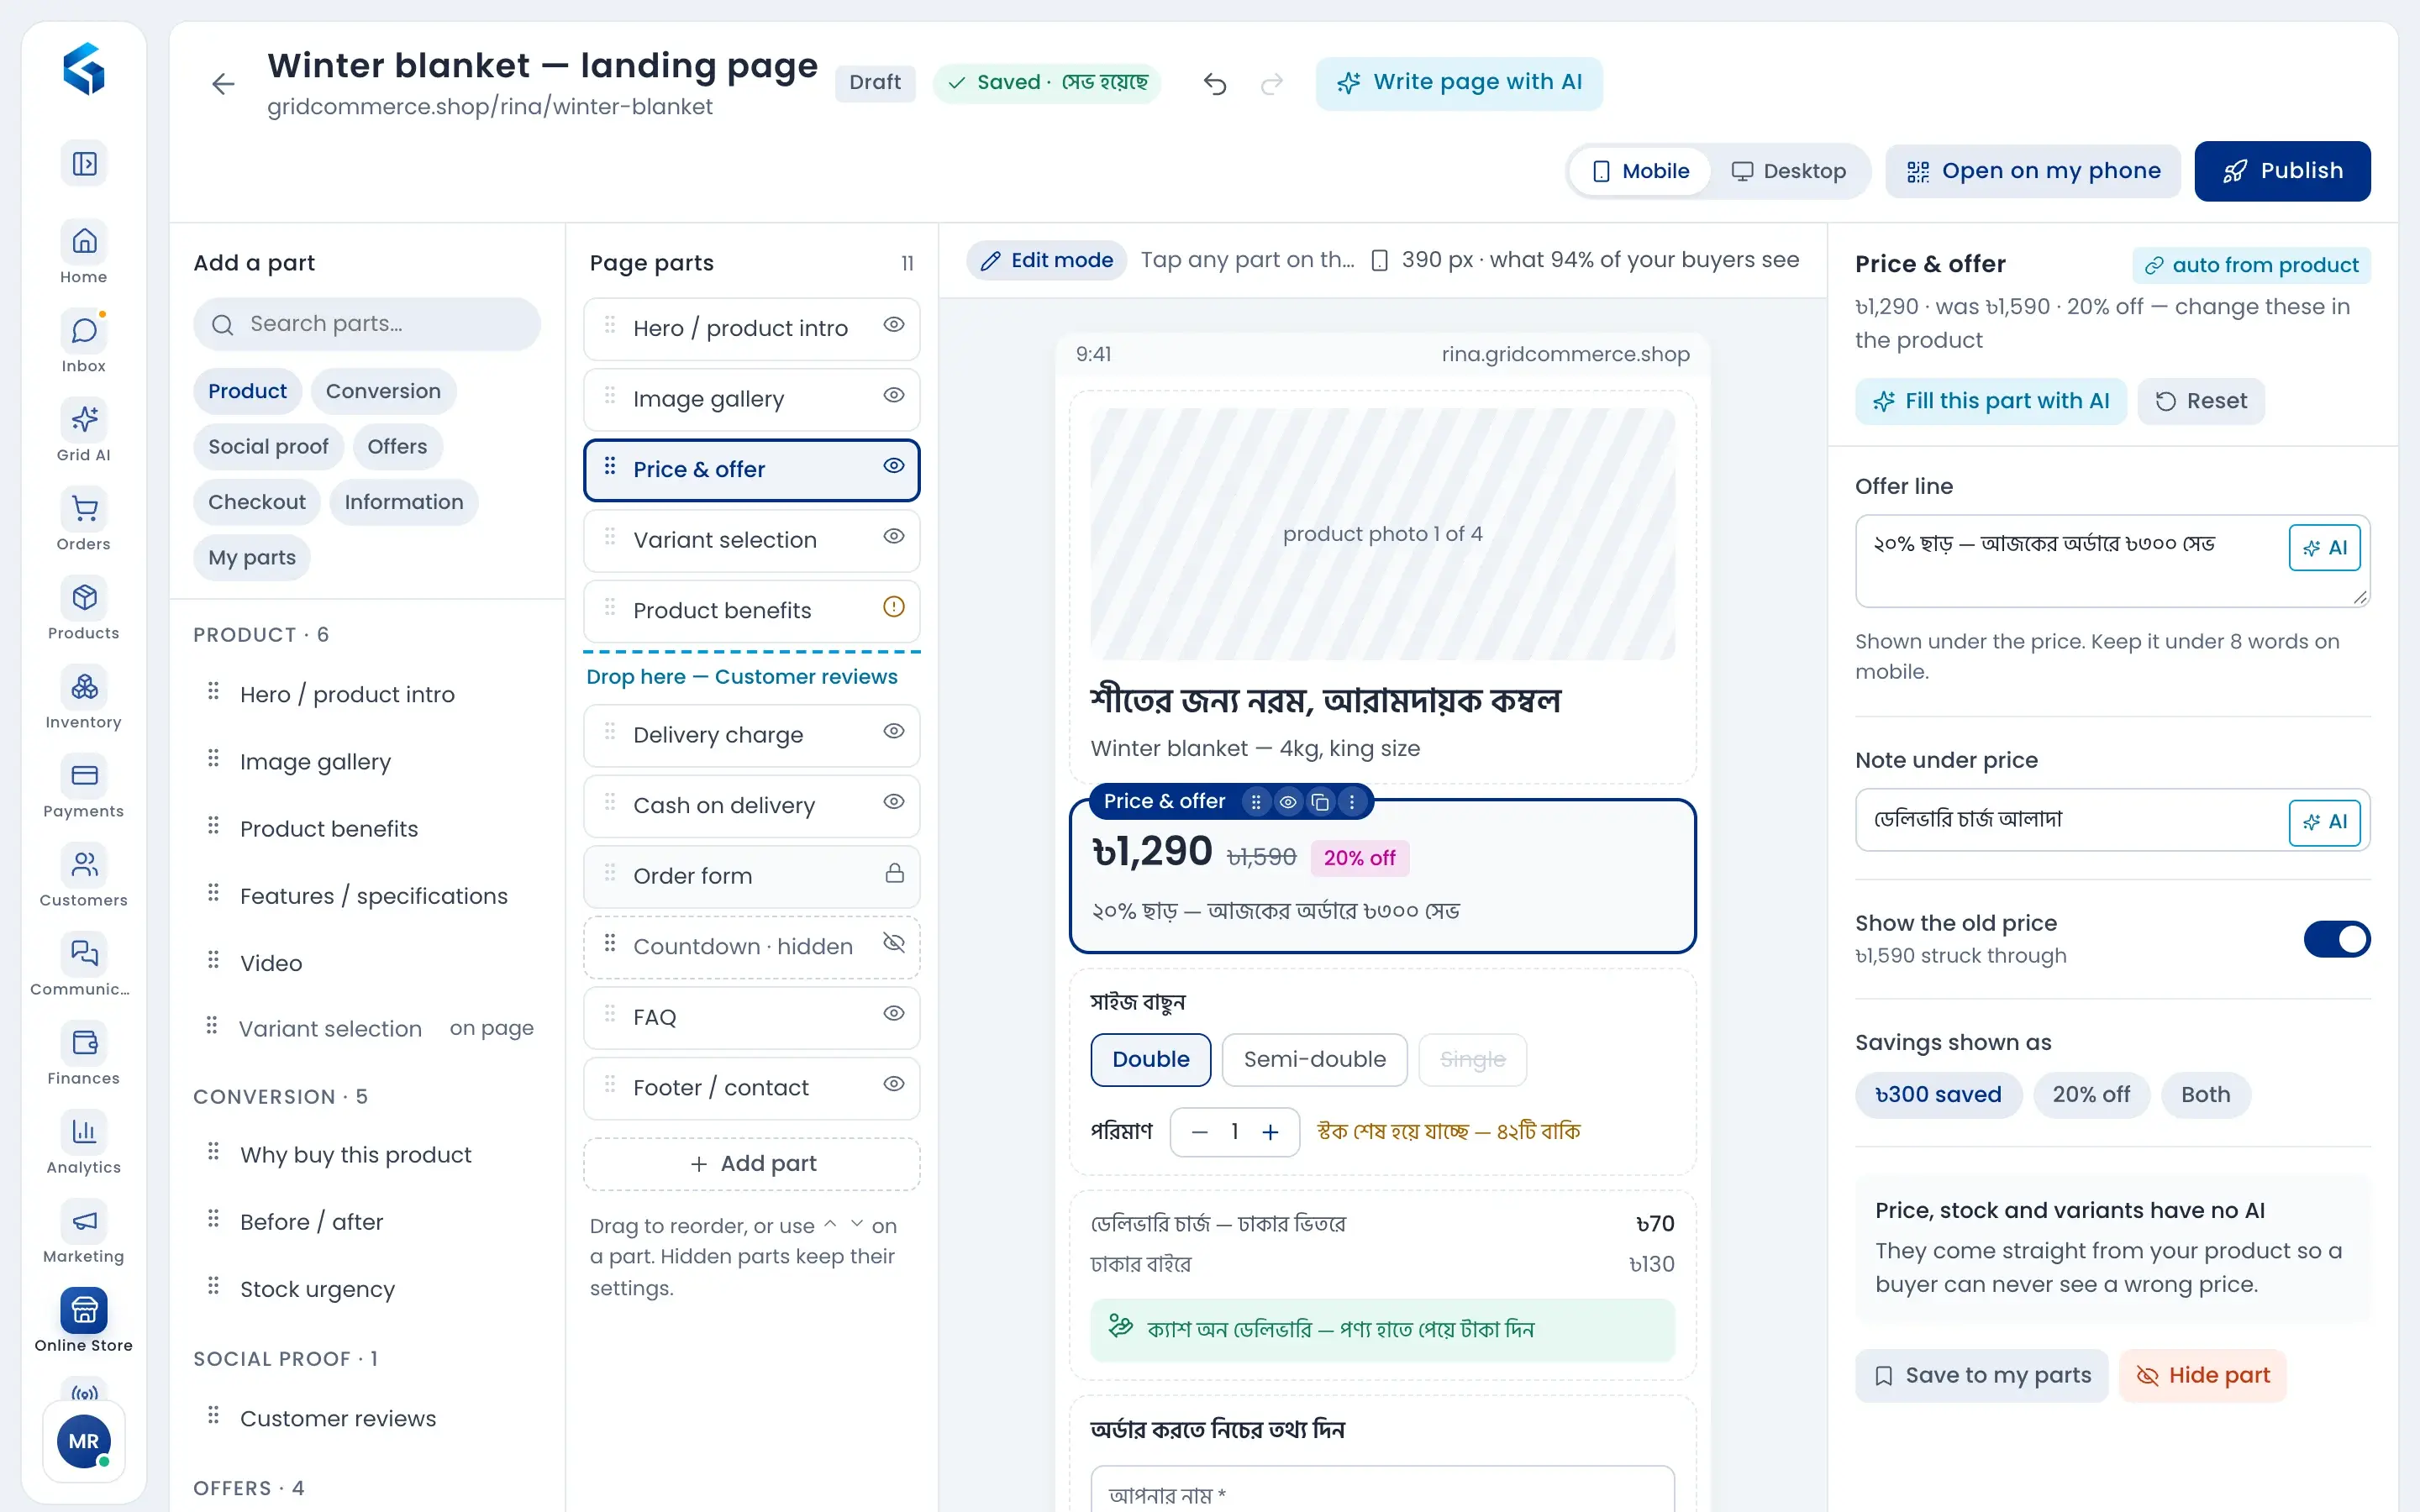Image resolution: width=2420 pixels, height=1512 pixels.
Task: Redo the last undone change
Action: pos(1272,83)
